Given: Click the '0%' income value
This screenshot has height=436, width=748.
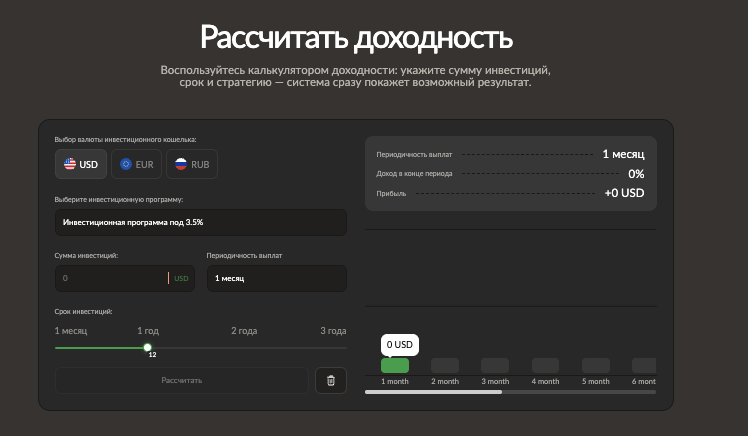Looking at the screenshot, I should coord(636,174).
